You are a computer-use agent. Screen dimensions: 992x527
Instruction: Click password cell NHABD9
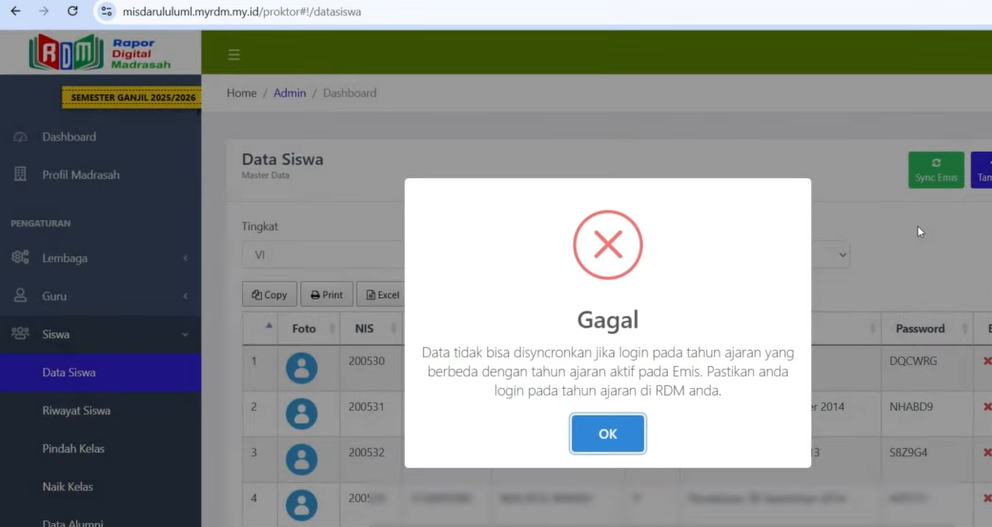pyautogui.click(x=911, y=407)
